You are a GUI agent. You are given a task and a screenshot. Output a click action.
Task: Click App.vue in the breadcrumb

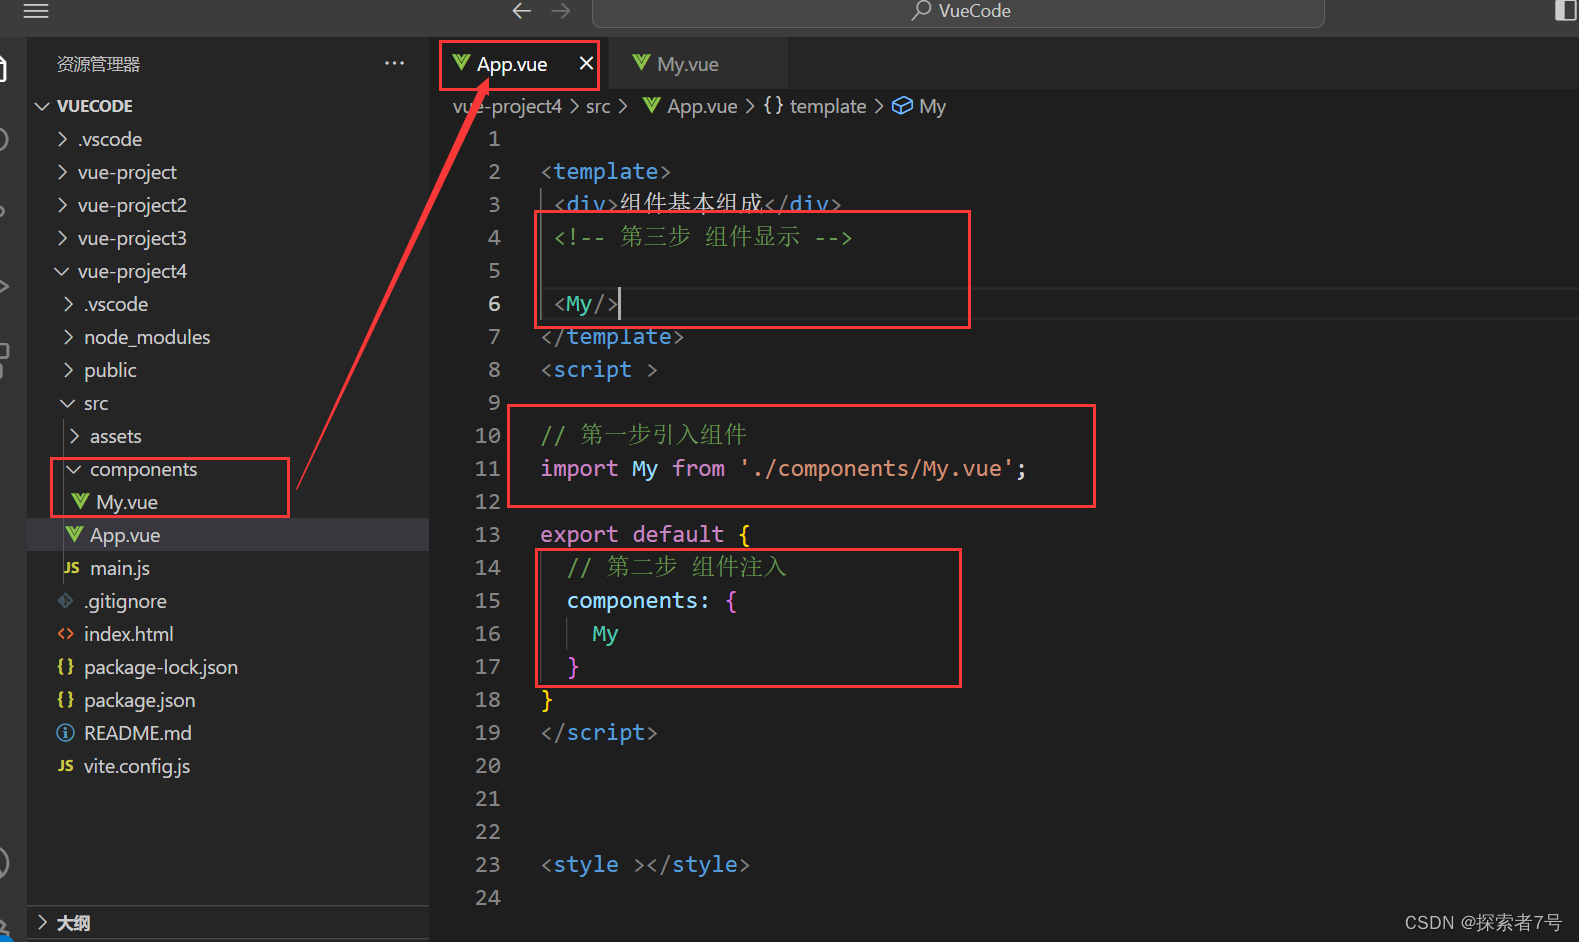tap(702, 106)
